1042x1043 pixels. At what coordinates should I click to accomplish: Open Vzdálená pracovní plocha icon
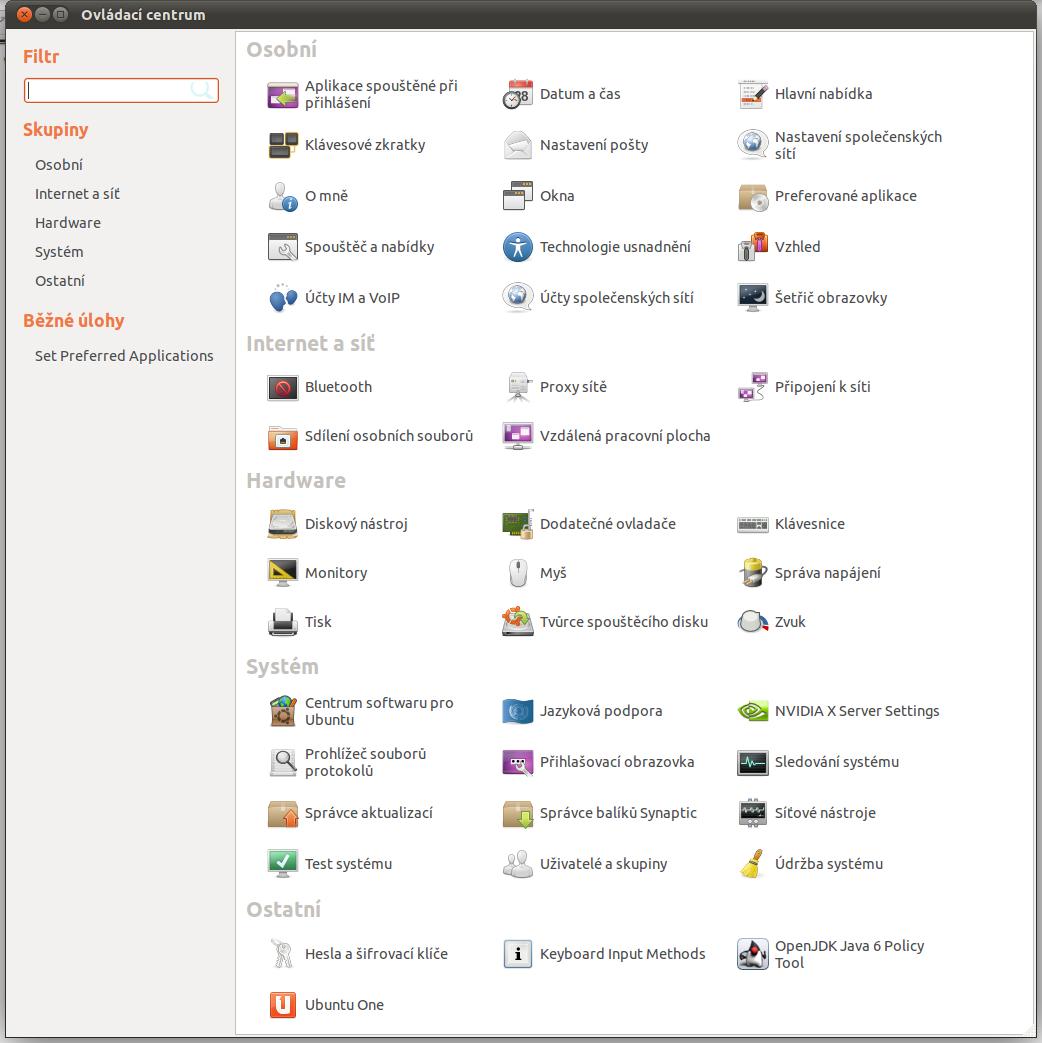pyautogui.click(x=518, y=436)
